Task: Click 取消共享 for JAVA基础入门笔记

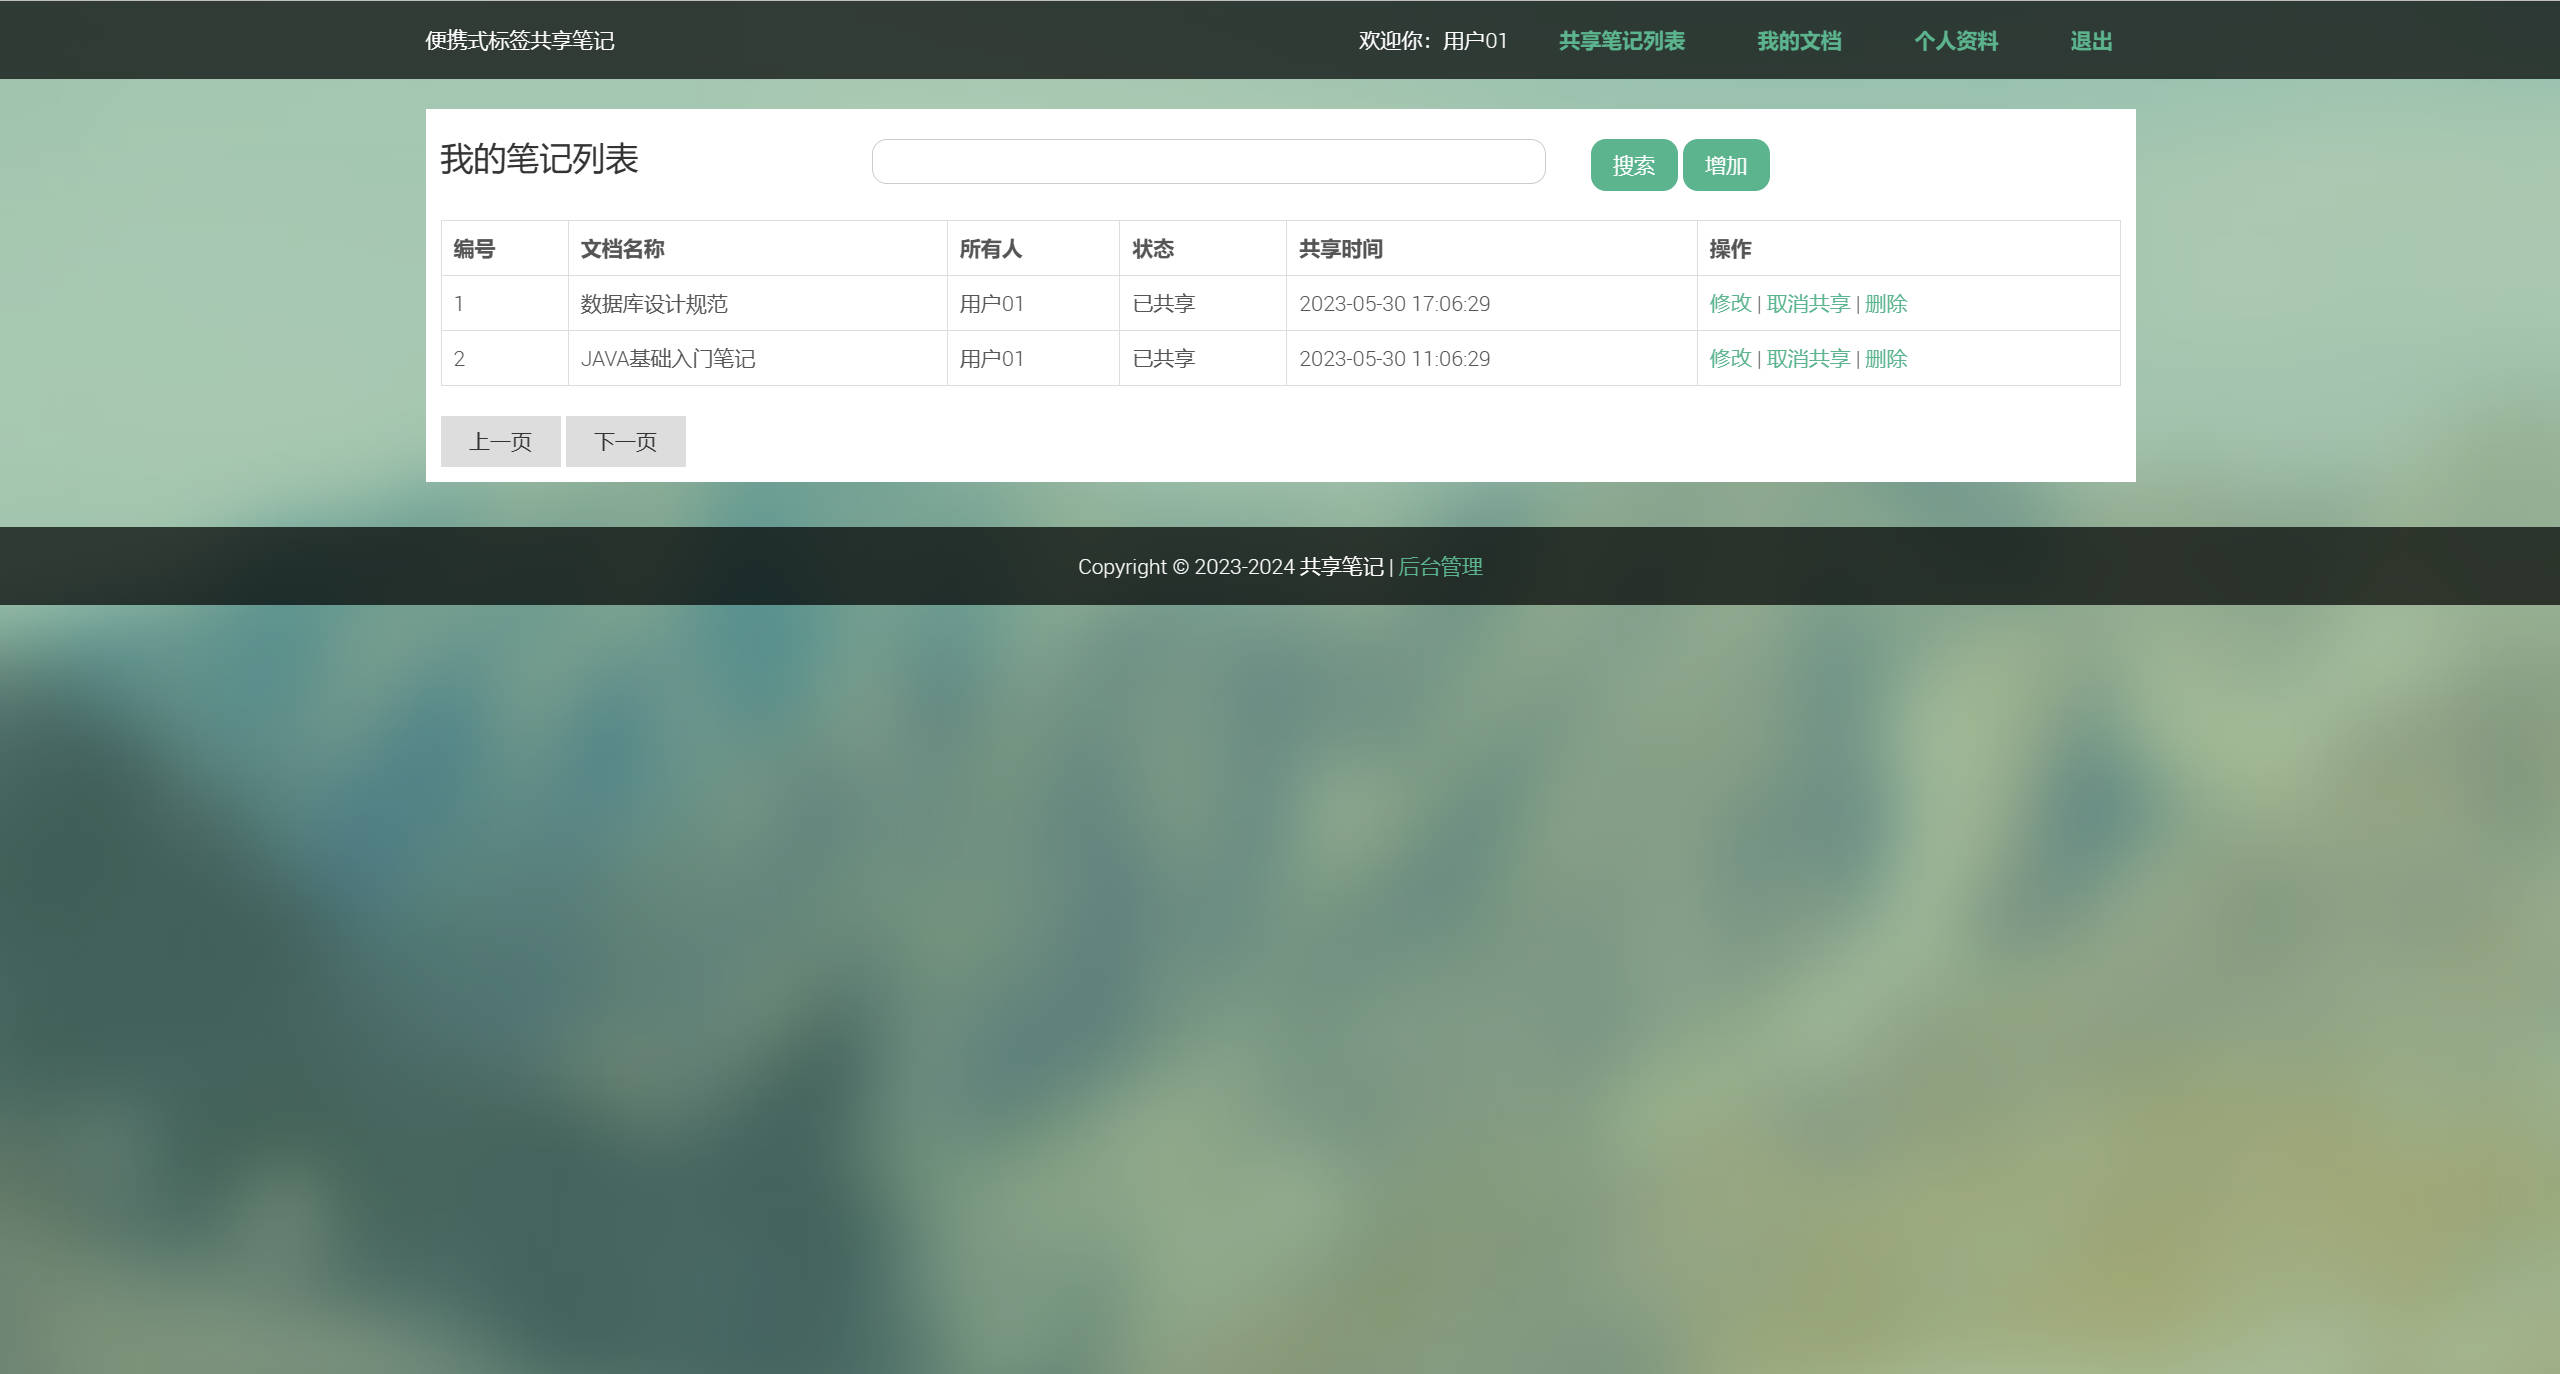Action: click(x=1807, y=358)
